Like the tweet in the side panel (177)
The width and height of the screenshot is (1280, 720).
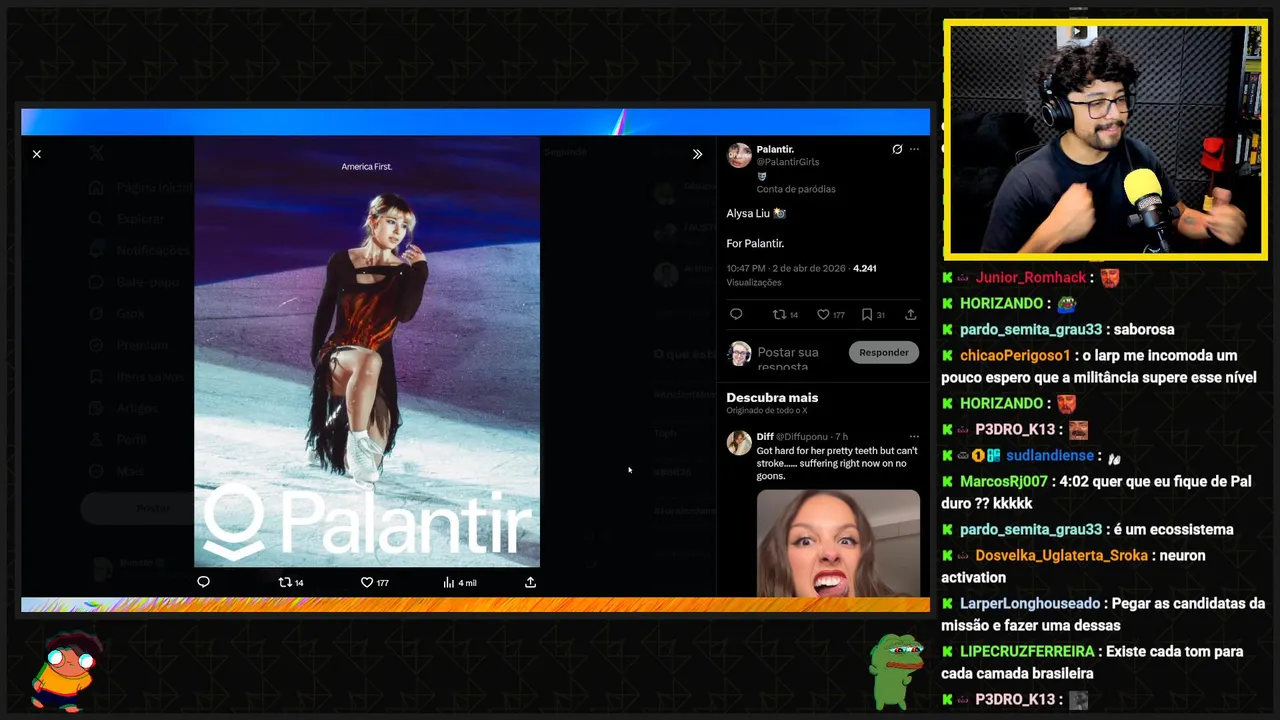coord(831,314)
